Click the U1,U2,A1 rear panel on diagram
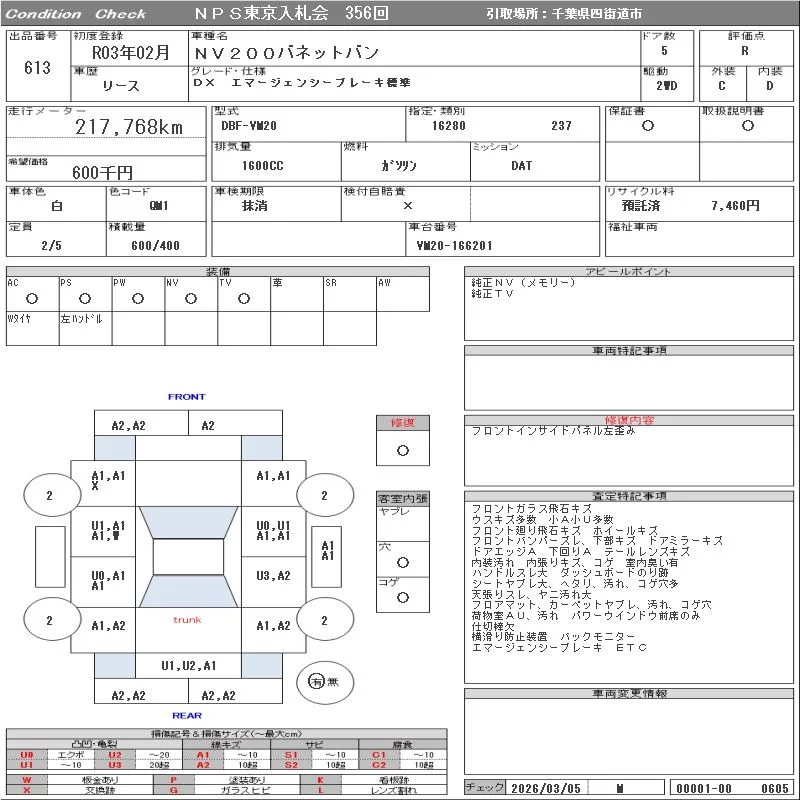The image size is (800, 800). [189, 666]
